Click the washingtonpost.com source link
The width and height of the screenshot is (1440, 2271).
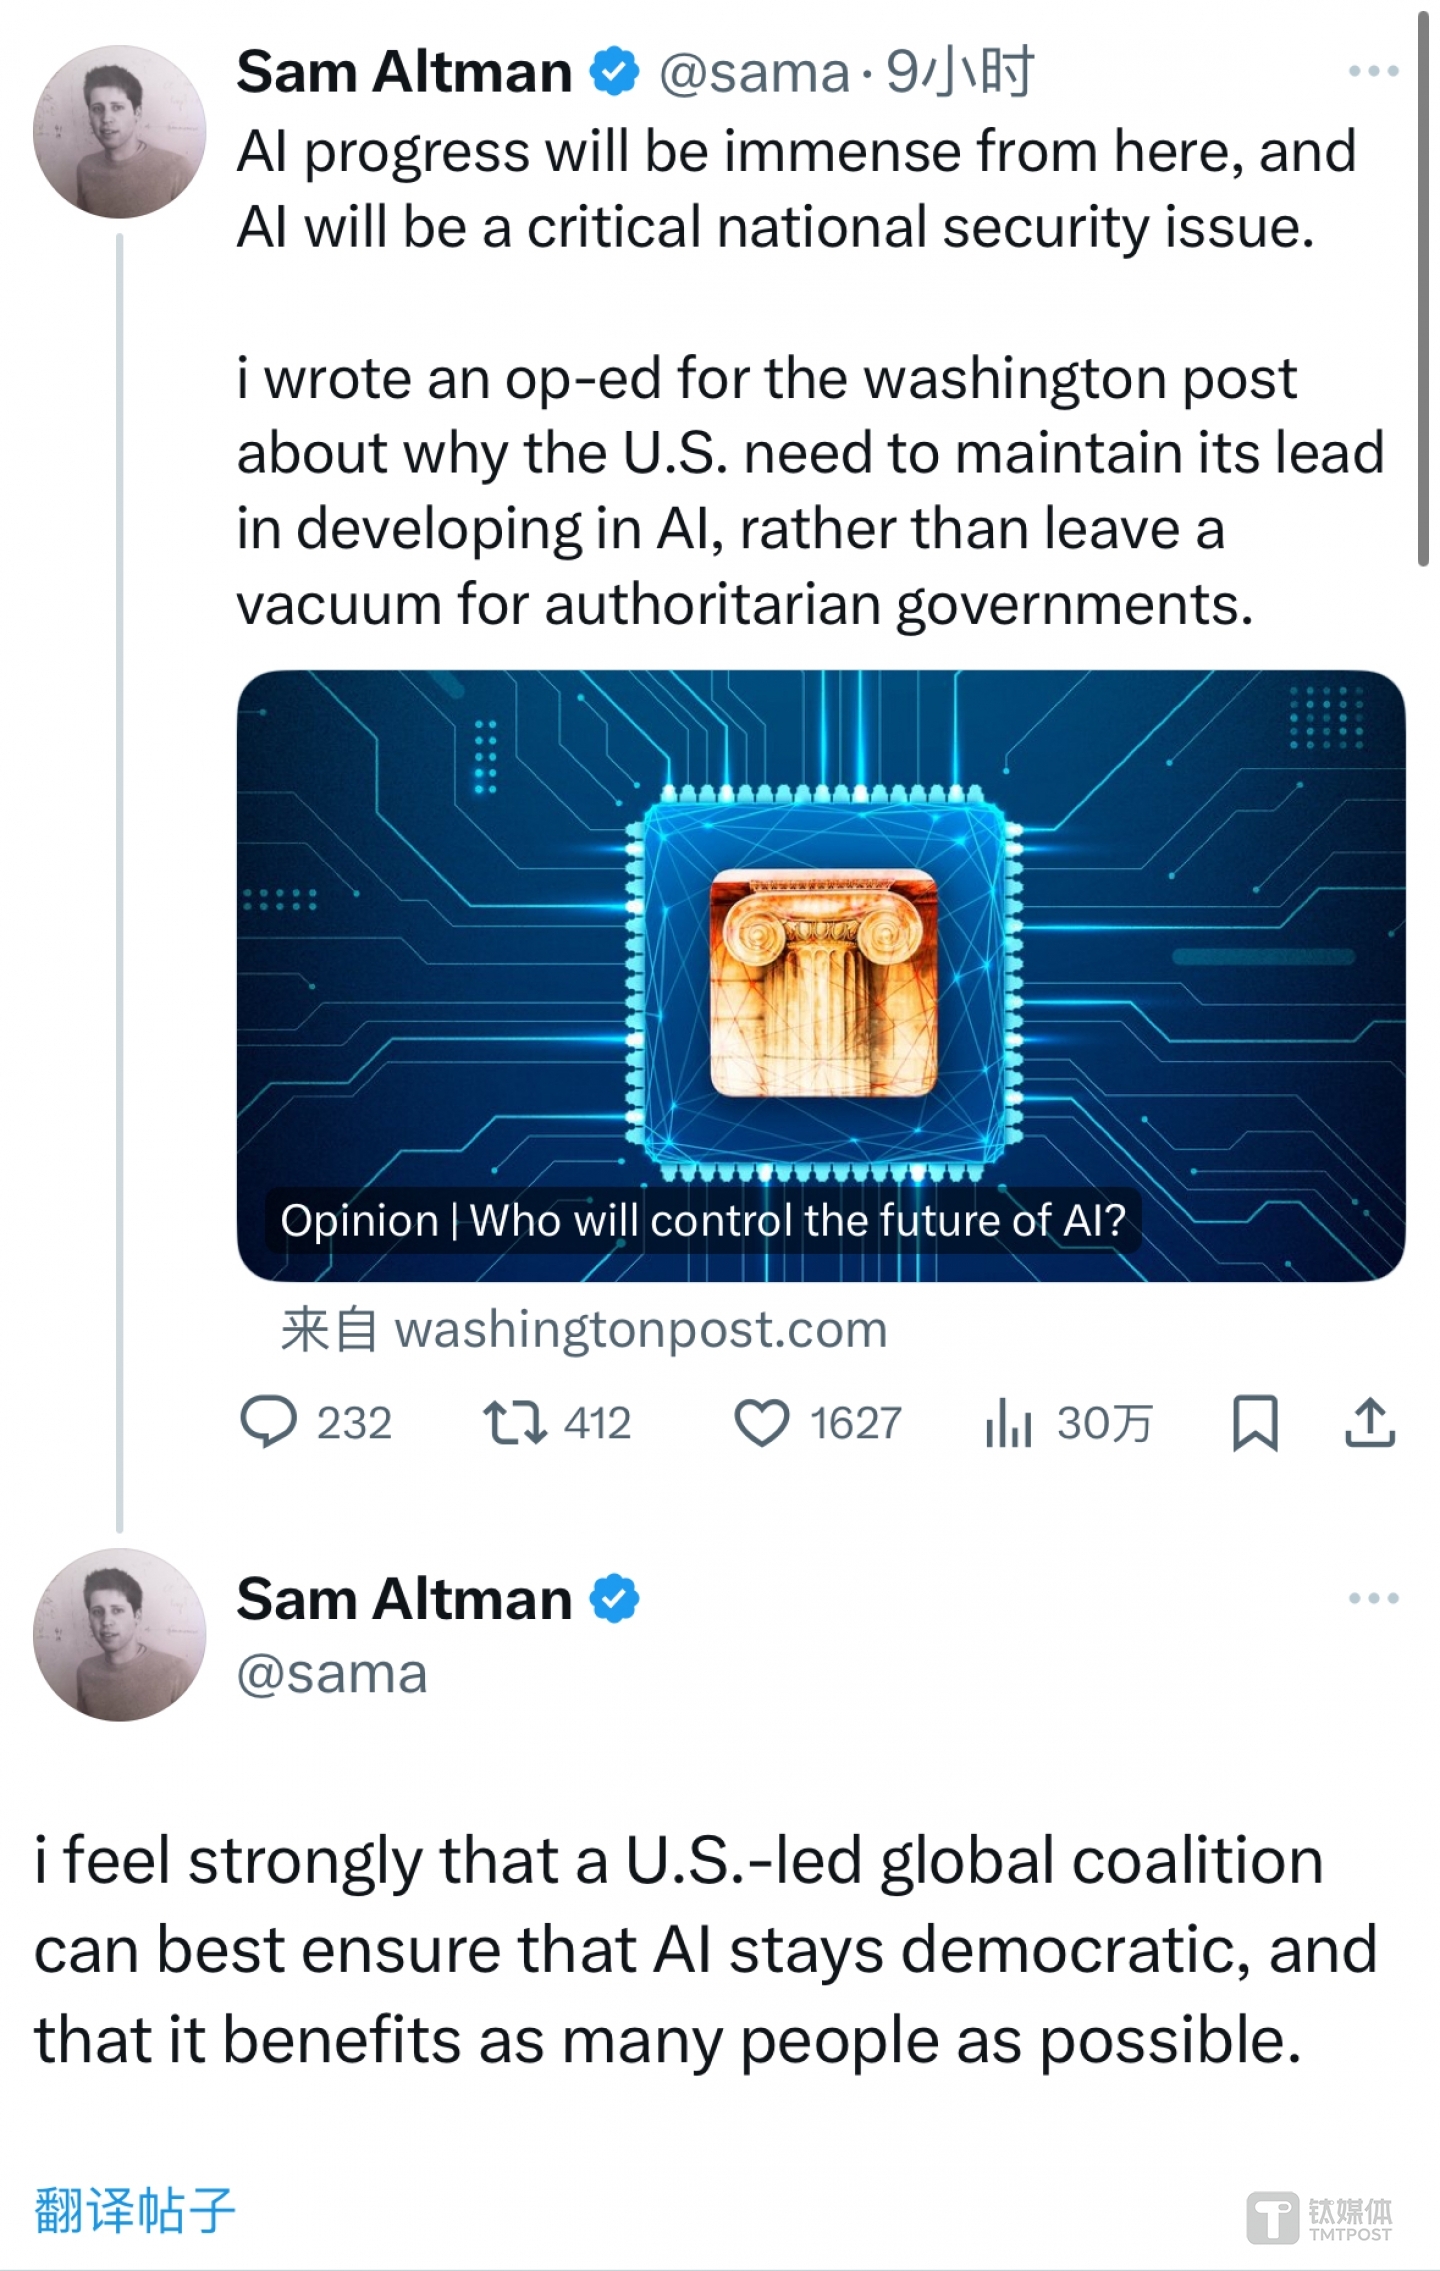click(640, 1330)
